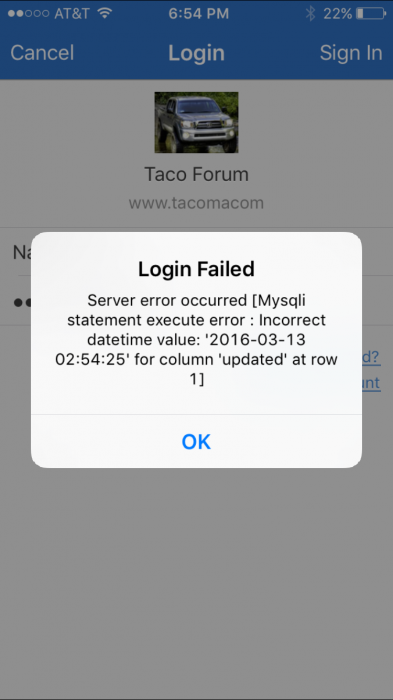Image resolution: width=393 pixels, height=700 pixels.
Task: Tap Sign In at top right
Action: [x=351, y=53]
